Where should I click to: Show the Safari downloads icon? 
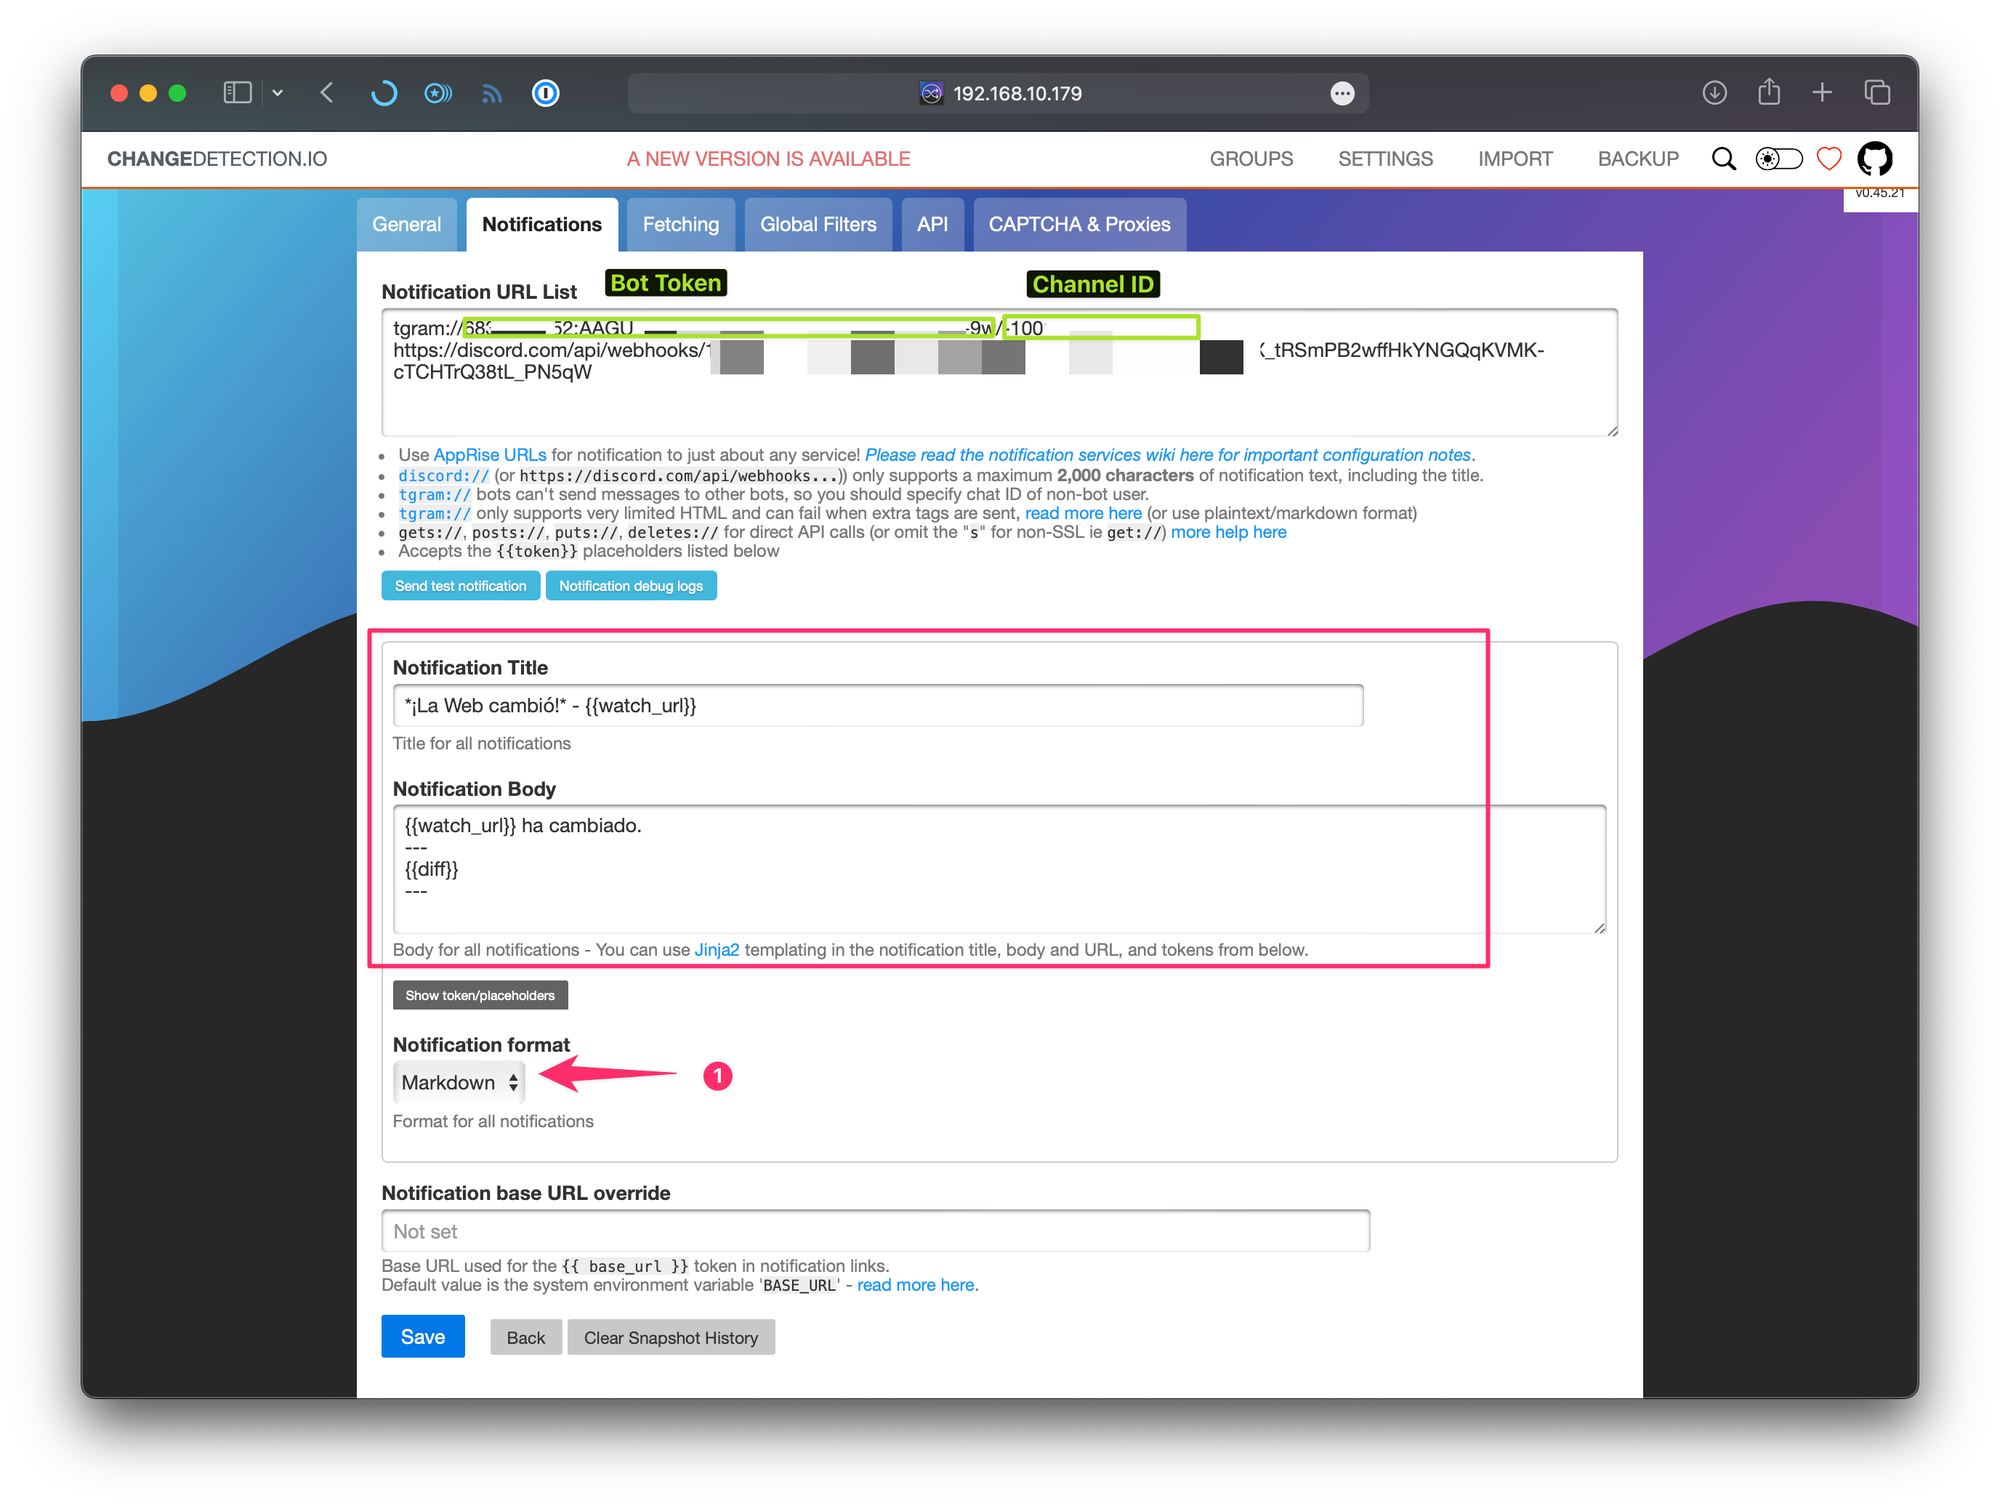click(1714, 93)
